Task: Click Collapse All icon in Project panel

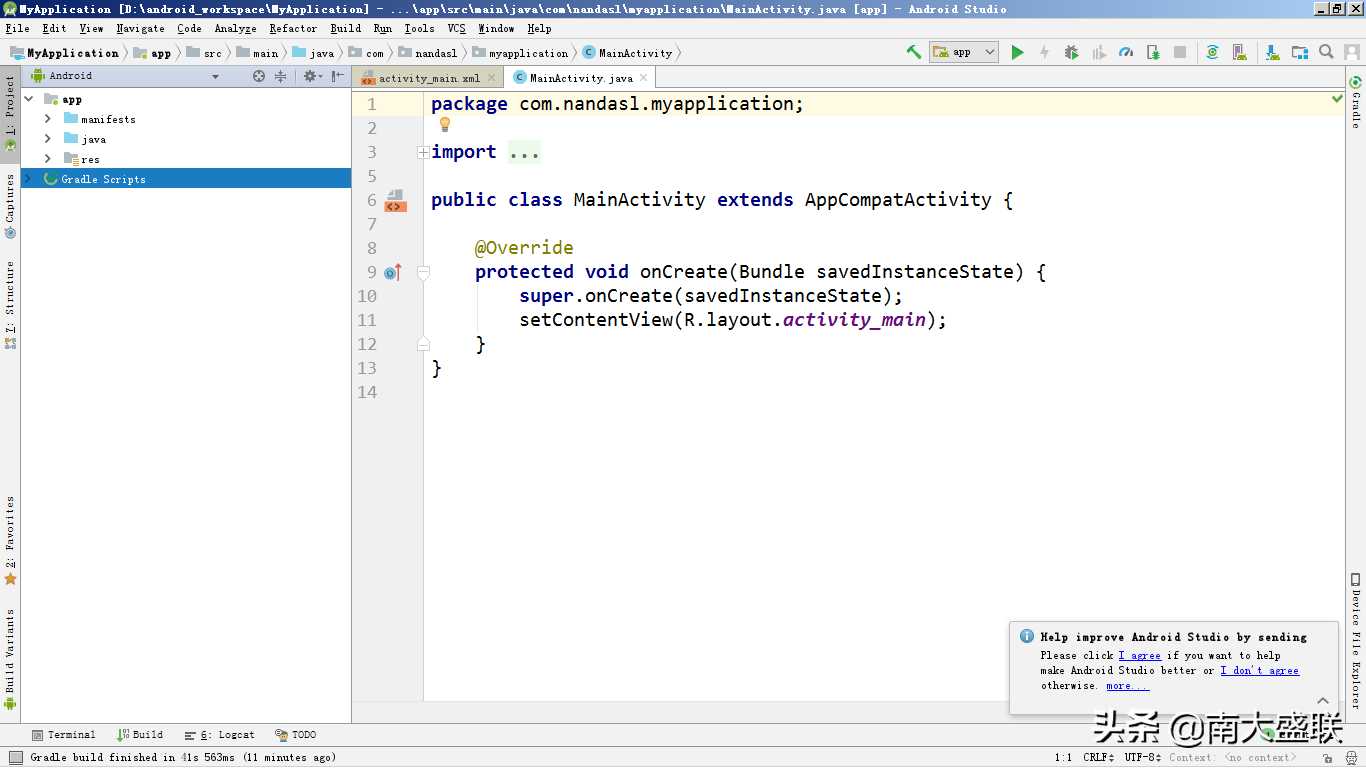Action: (280, 76)
